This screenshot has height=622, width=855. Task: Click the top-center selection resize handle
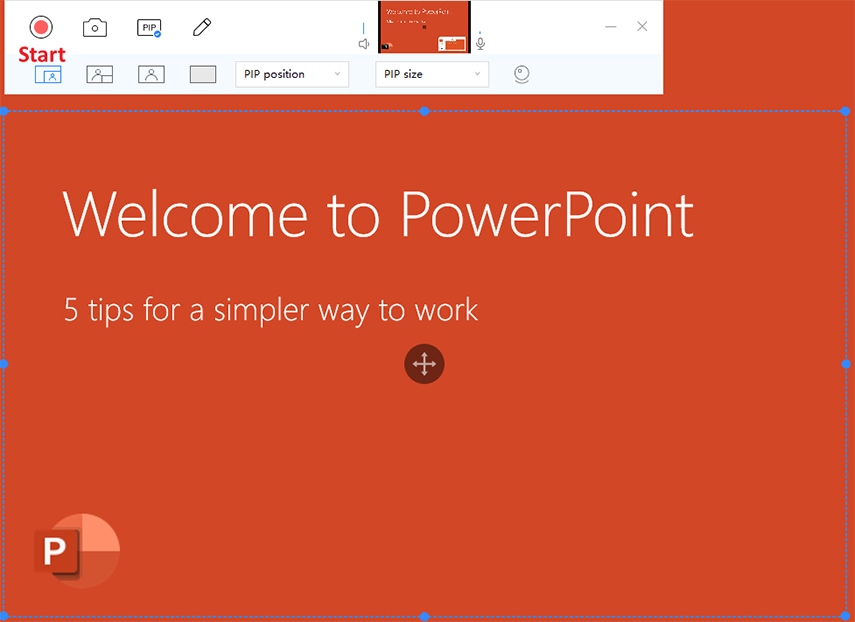coord(424,111)
